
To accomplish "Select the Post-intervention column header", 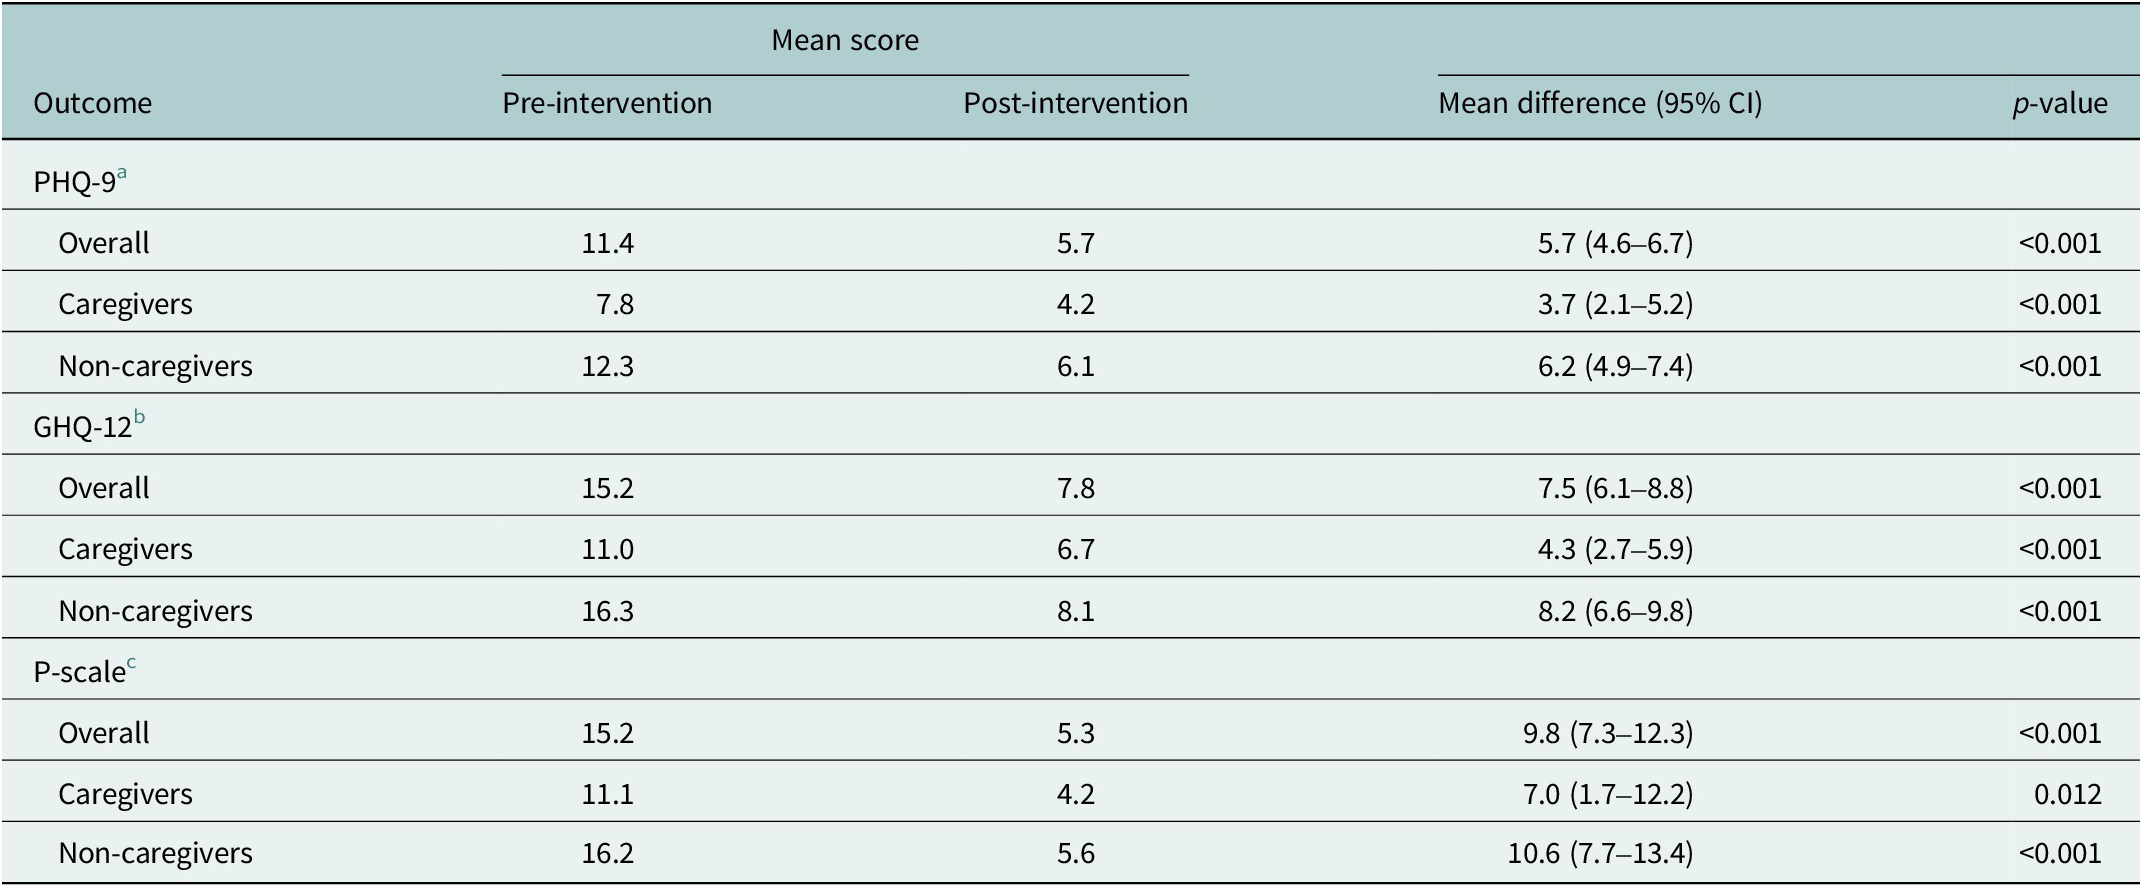I will tap(1075, 103).
